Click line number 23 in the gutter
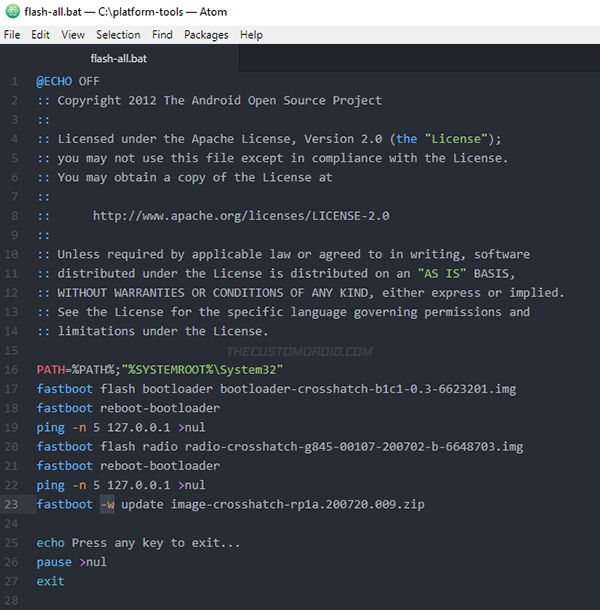This screenshot has width=600, height=610. tap(11, 504)
